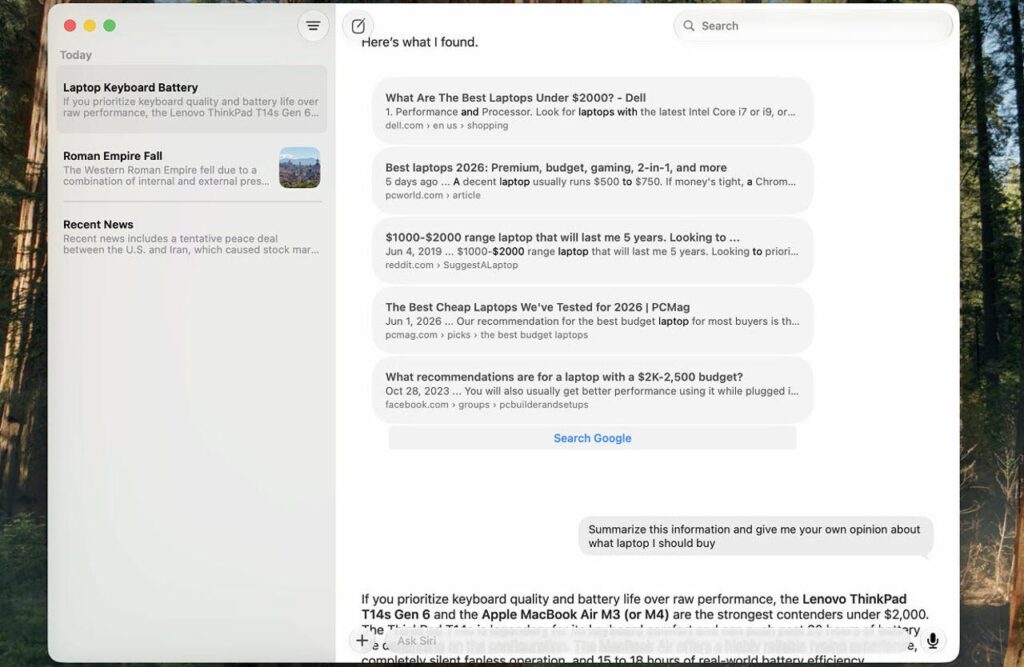This screenshot has height=667, width=1024.
Task: Click 'Here's what I found.' text
Action: [419, 42]
